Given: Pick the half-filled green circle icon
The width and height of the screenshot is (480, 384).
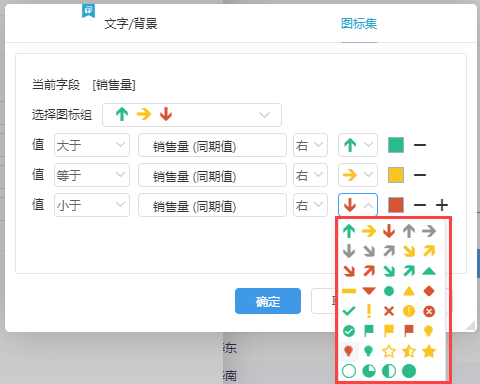Looking at the screenshot, I should click(x=389, y=371).
